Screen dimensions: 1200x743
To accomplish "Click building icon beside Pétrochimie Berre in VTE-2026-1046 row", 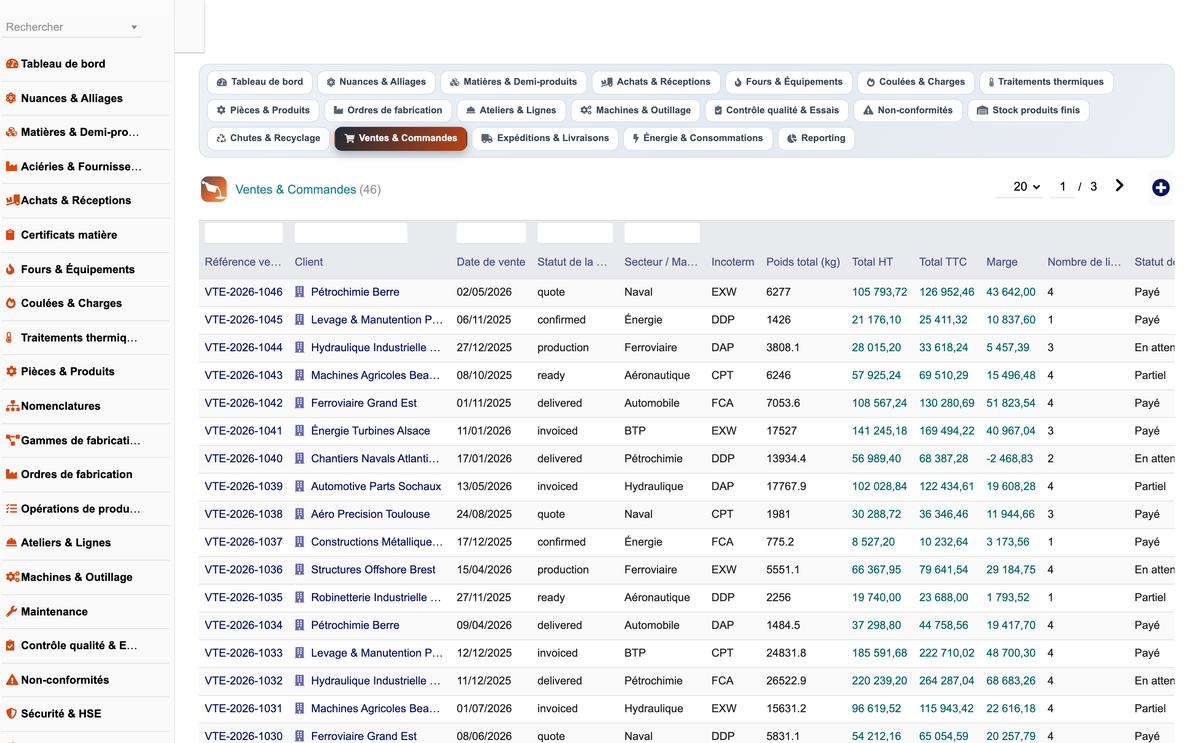I will (300, 292).
